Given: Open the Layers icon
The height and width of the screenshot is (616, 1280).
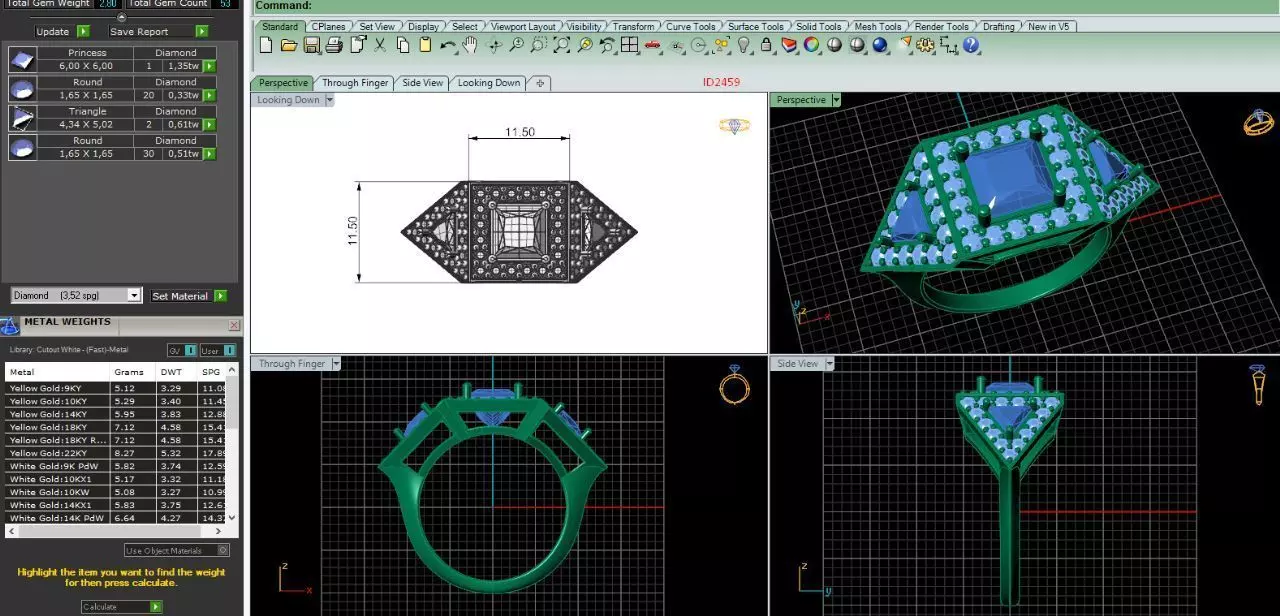Looking at the screenshot, I should 789,45.
